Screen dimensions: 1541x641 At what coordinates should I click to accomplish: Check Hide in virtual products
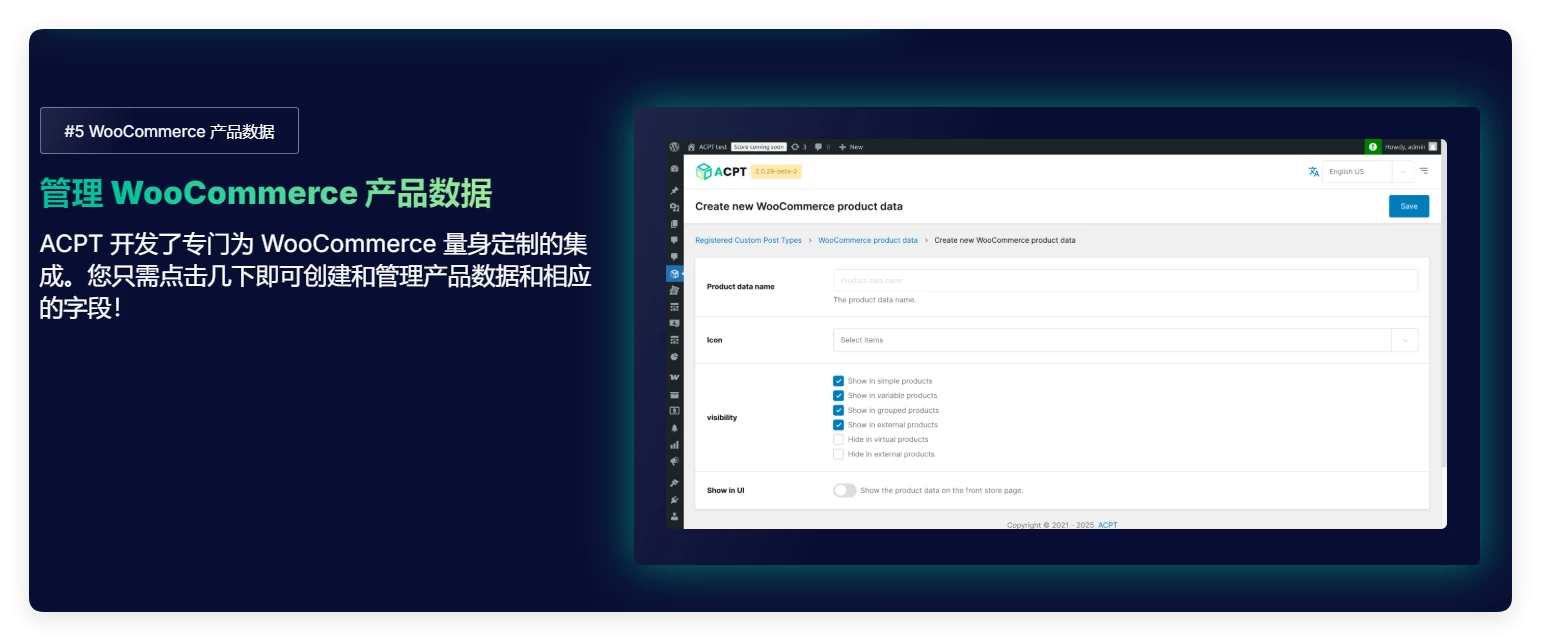point(838,440)
